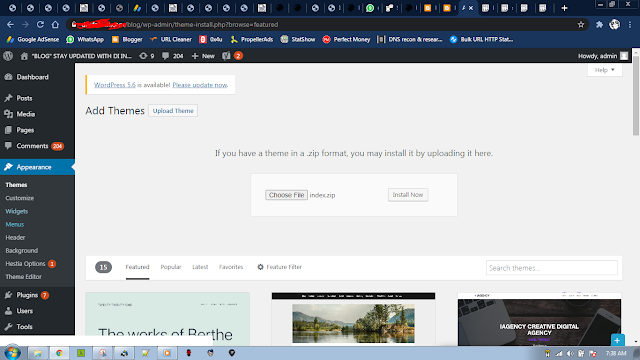
Task: Switch to the Popular themes tab
Action: pyautogui.click(x=171, y=267)
